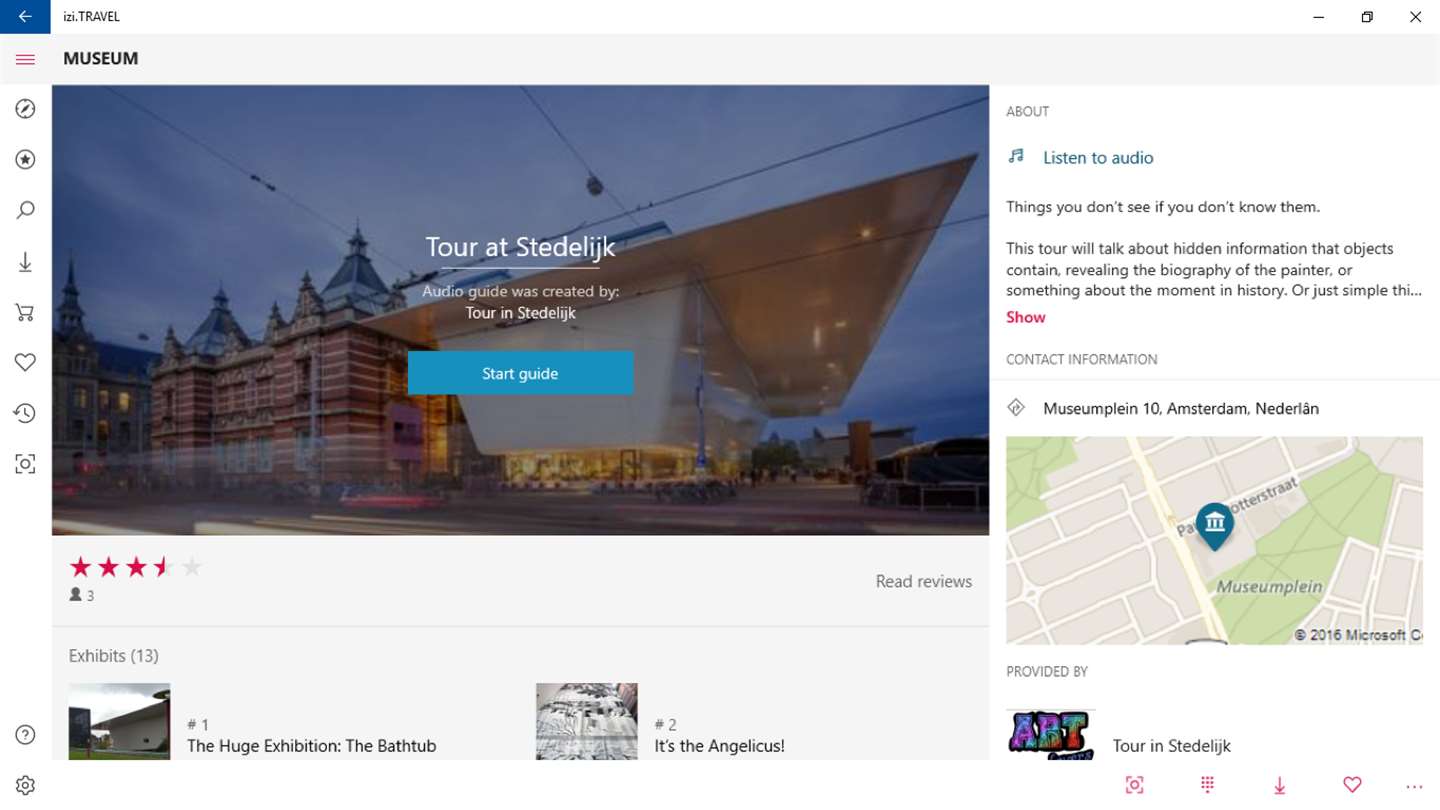Viewport: 1440px width, 810px height.
Task: Open the help question mark icon
Action: pos(25,735)
